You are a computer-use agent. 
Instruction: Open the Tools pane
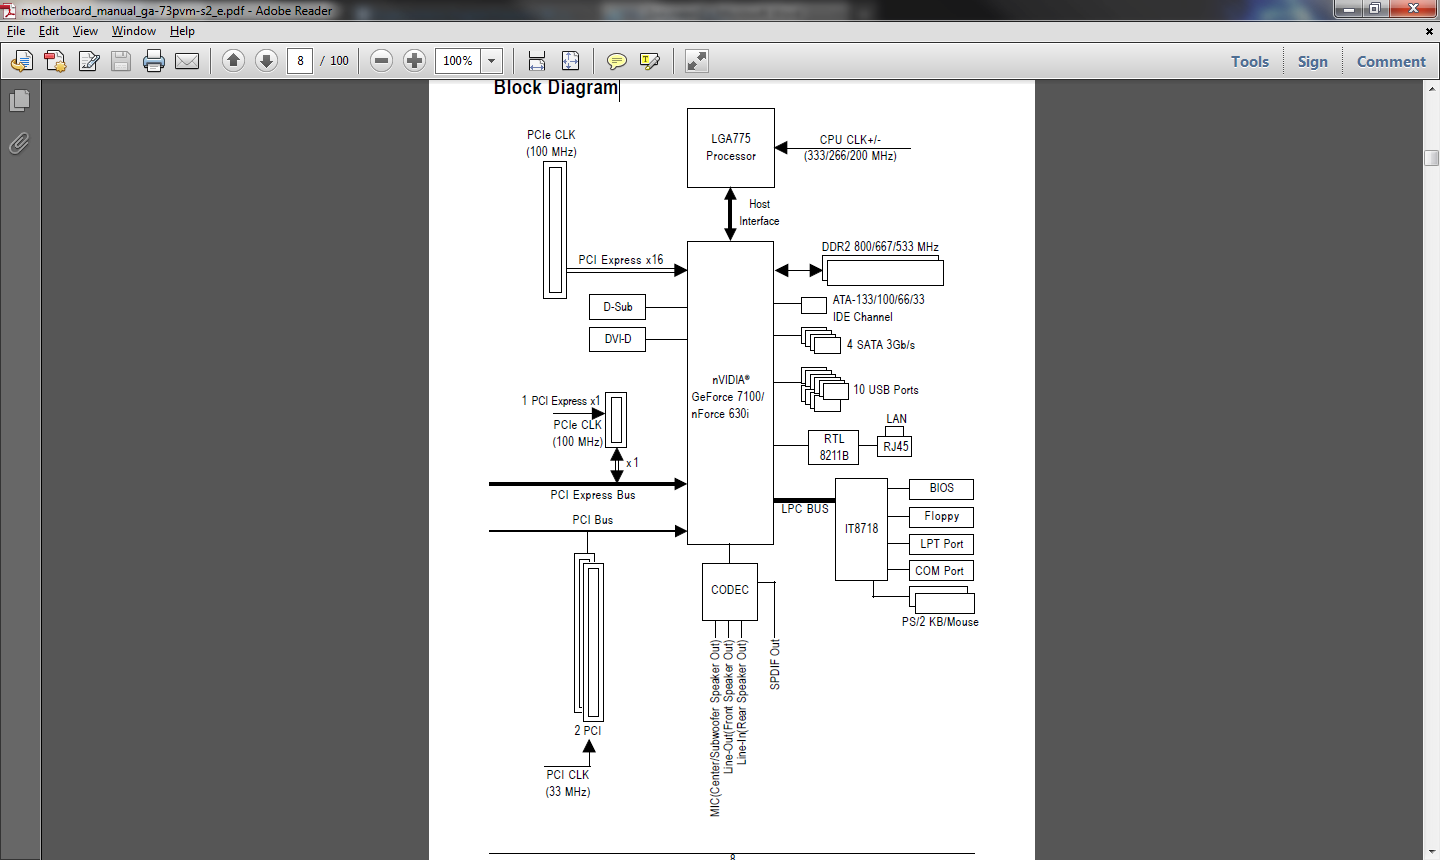[x=1250, y=61]
